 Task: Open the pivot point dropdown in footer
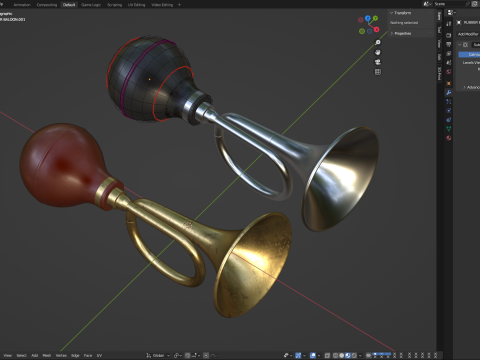click(178, 355)
